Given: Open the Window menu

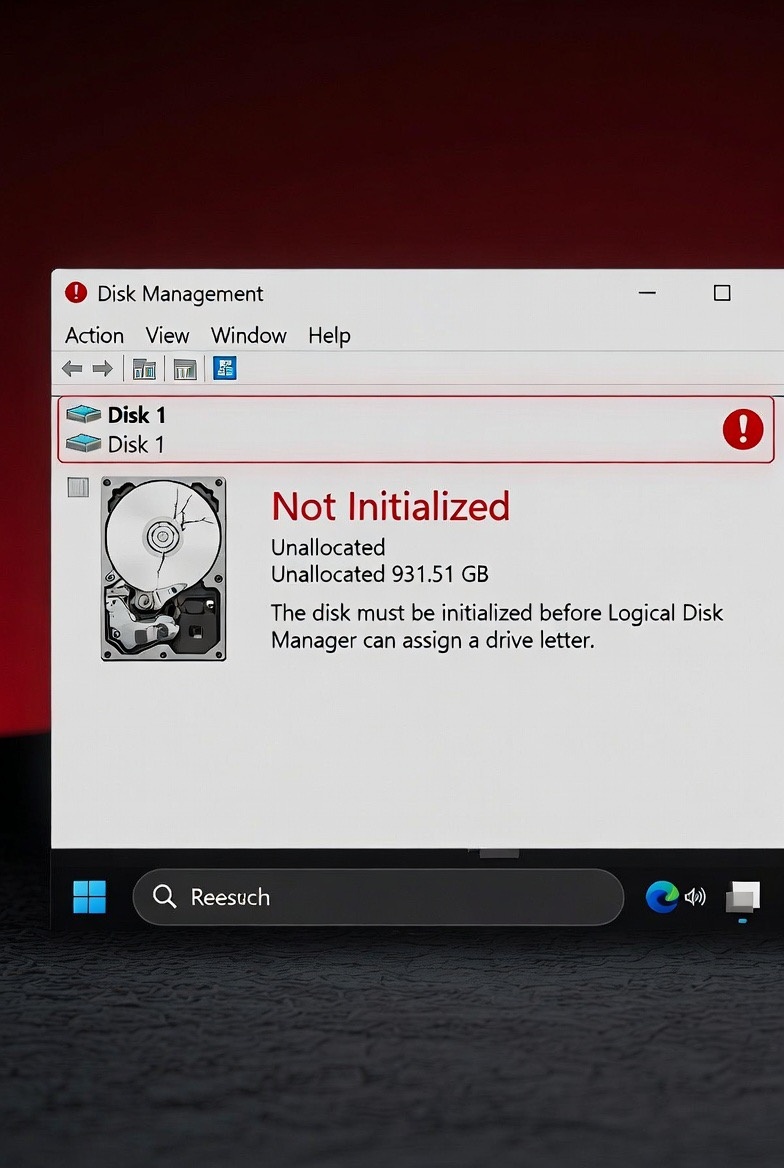Looking at the screenshot, I should 249,335.
